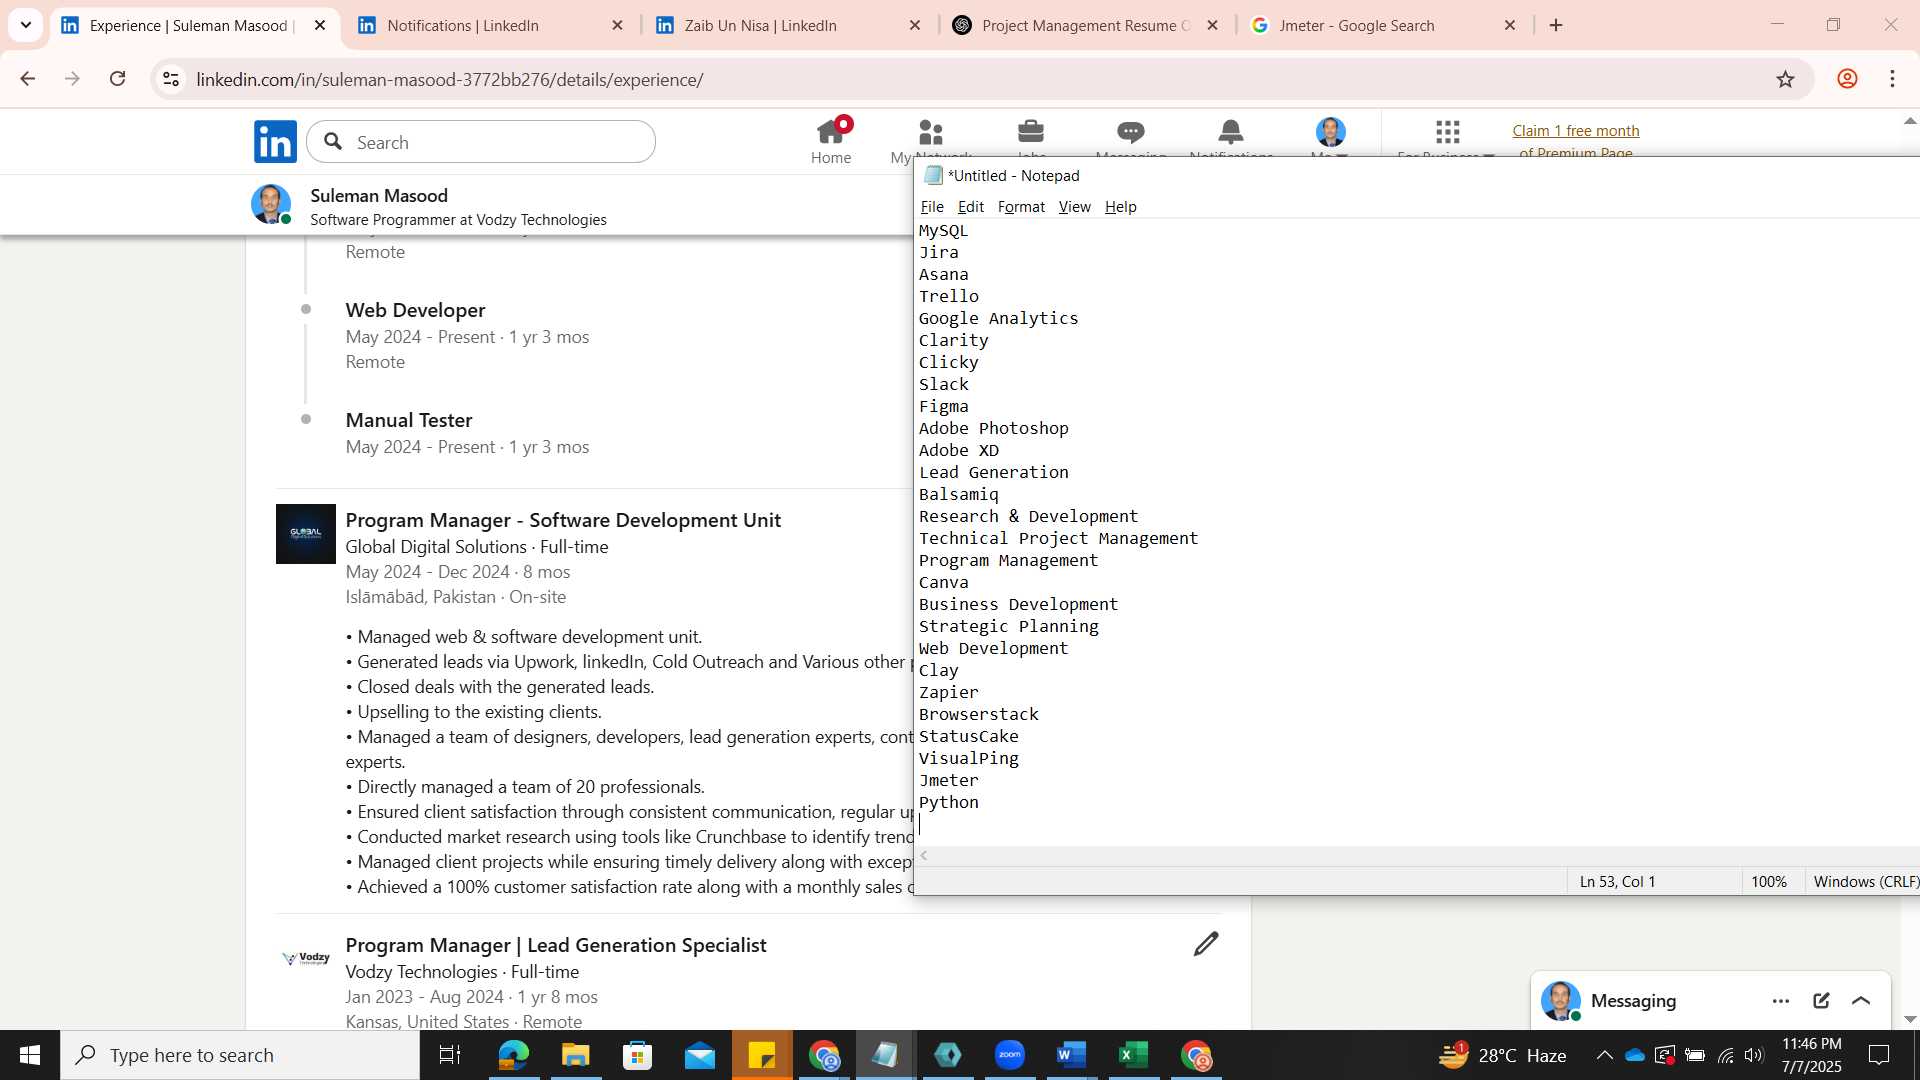Open Windows notification center
Screen dimensions: 1920x1080
pyautogui.click(x=1879, y=1055)
